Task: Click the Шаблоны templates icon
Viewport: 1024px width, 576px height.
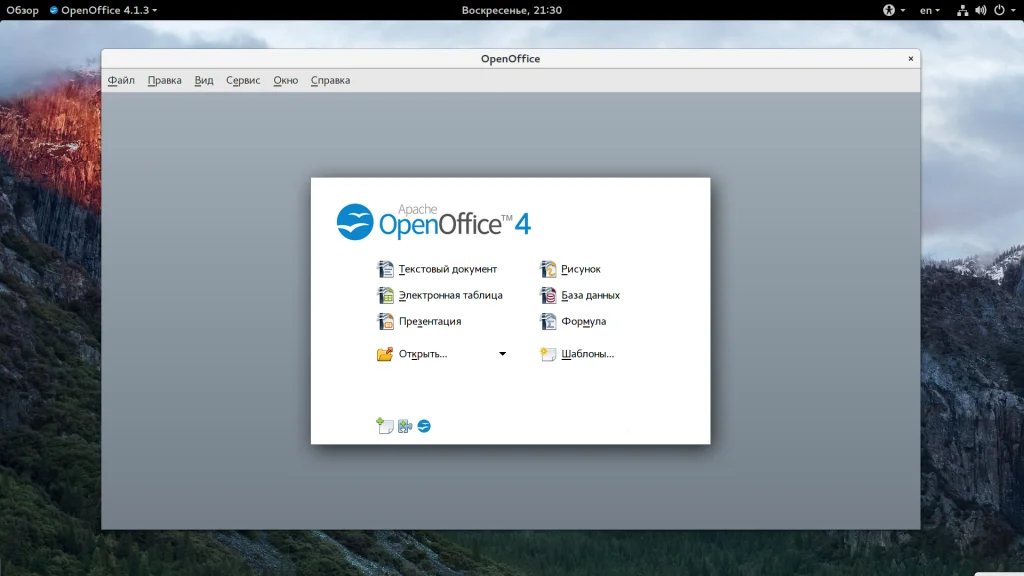Action: pos(548,354)
